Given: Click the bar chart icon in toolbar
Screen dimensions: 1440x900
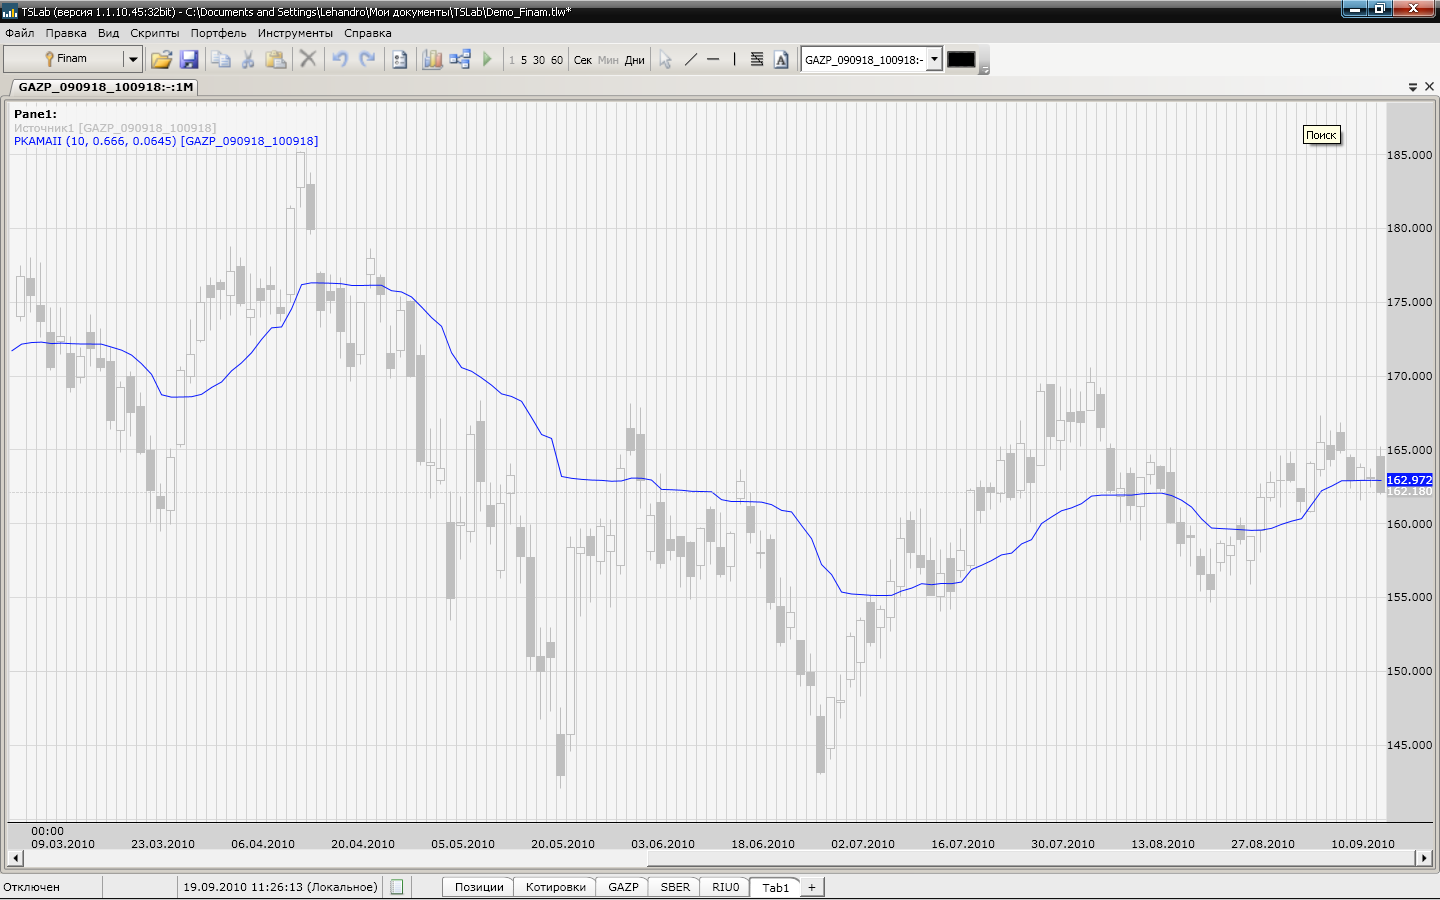Looking at the screenshot, I should 432,60.
